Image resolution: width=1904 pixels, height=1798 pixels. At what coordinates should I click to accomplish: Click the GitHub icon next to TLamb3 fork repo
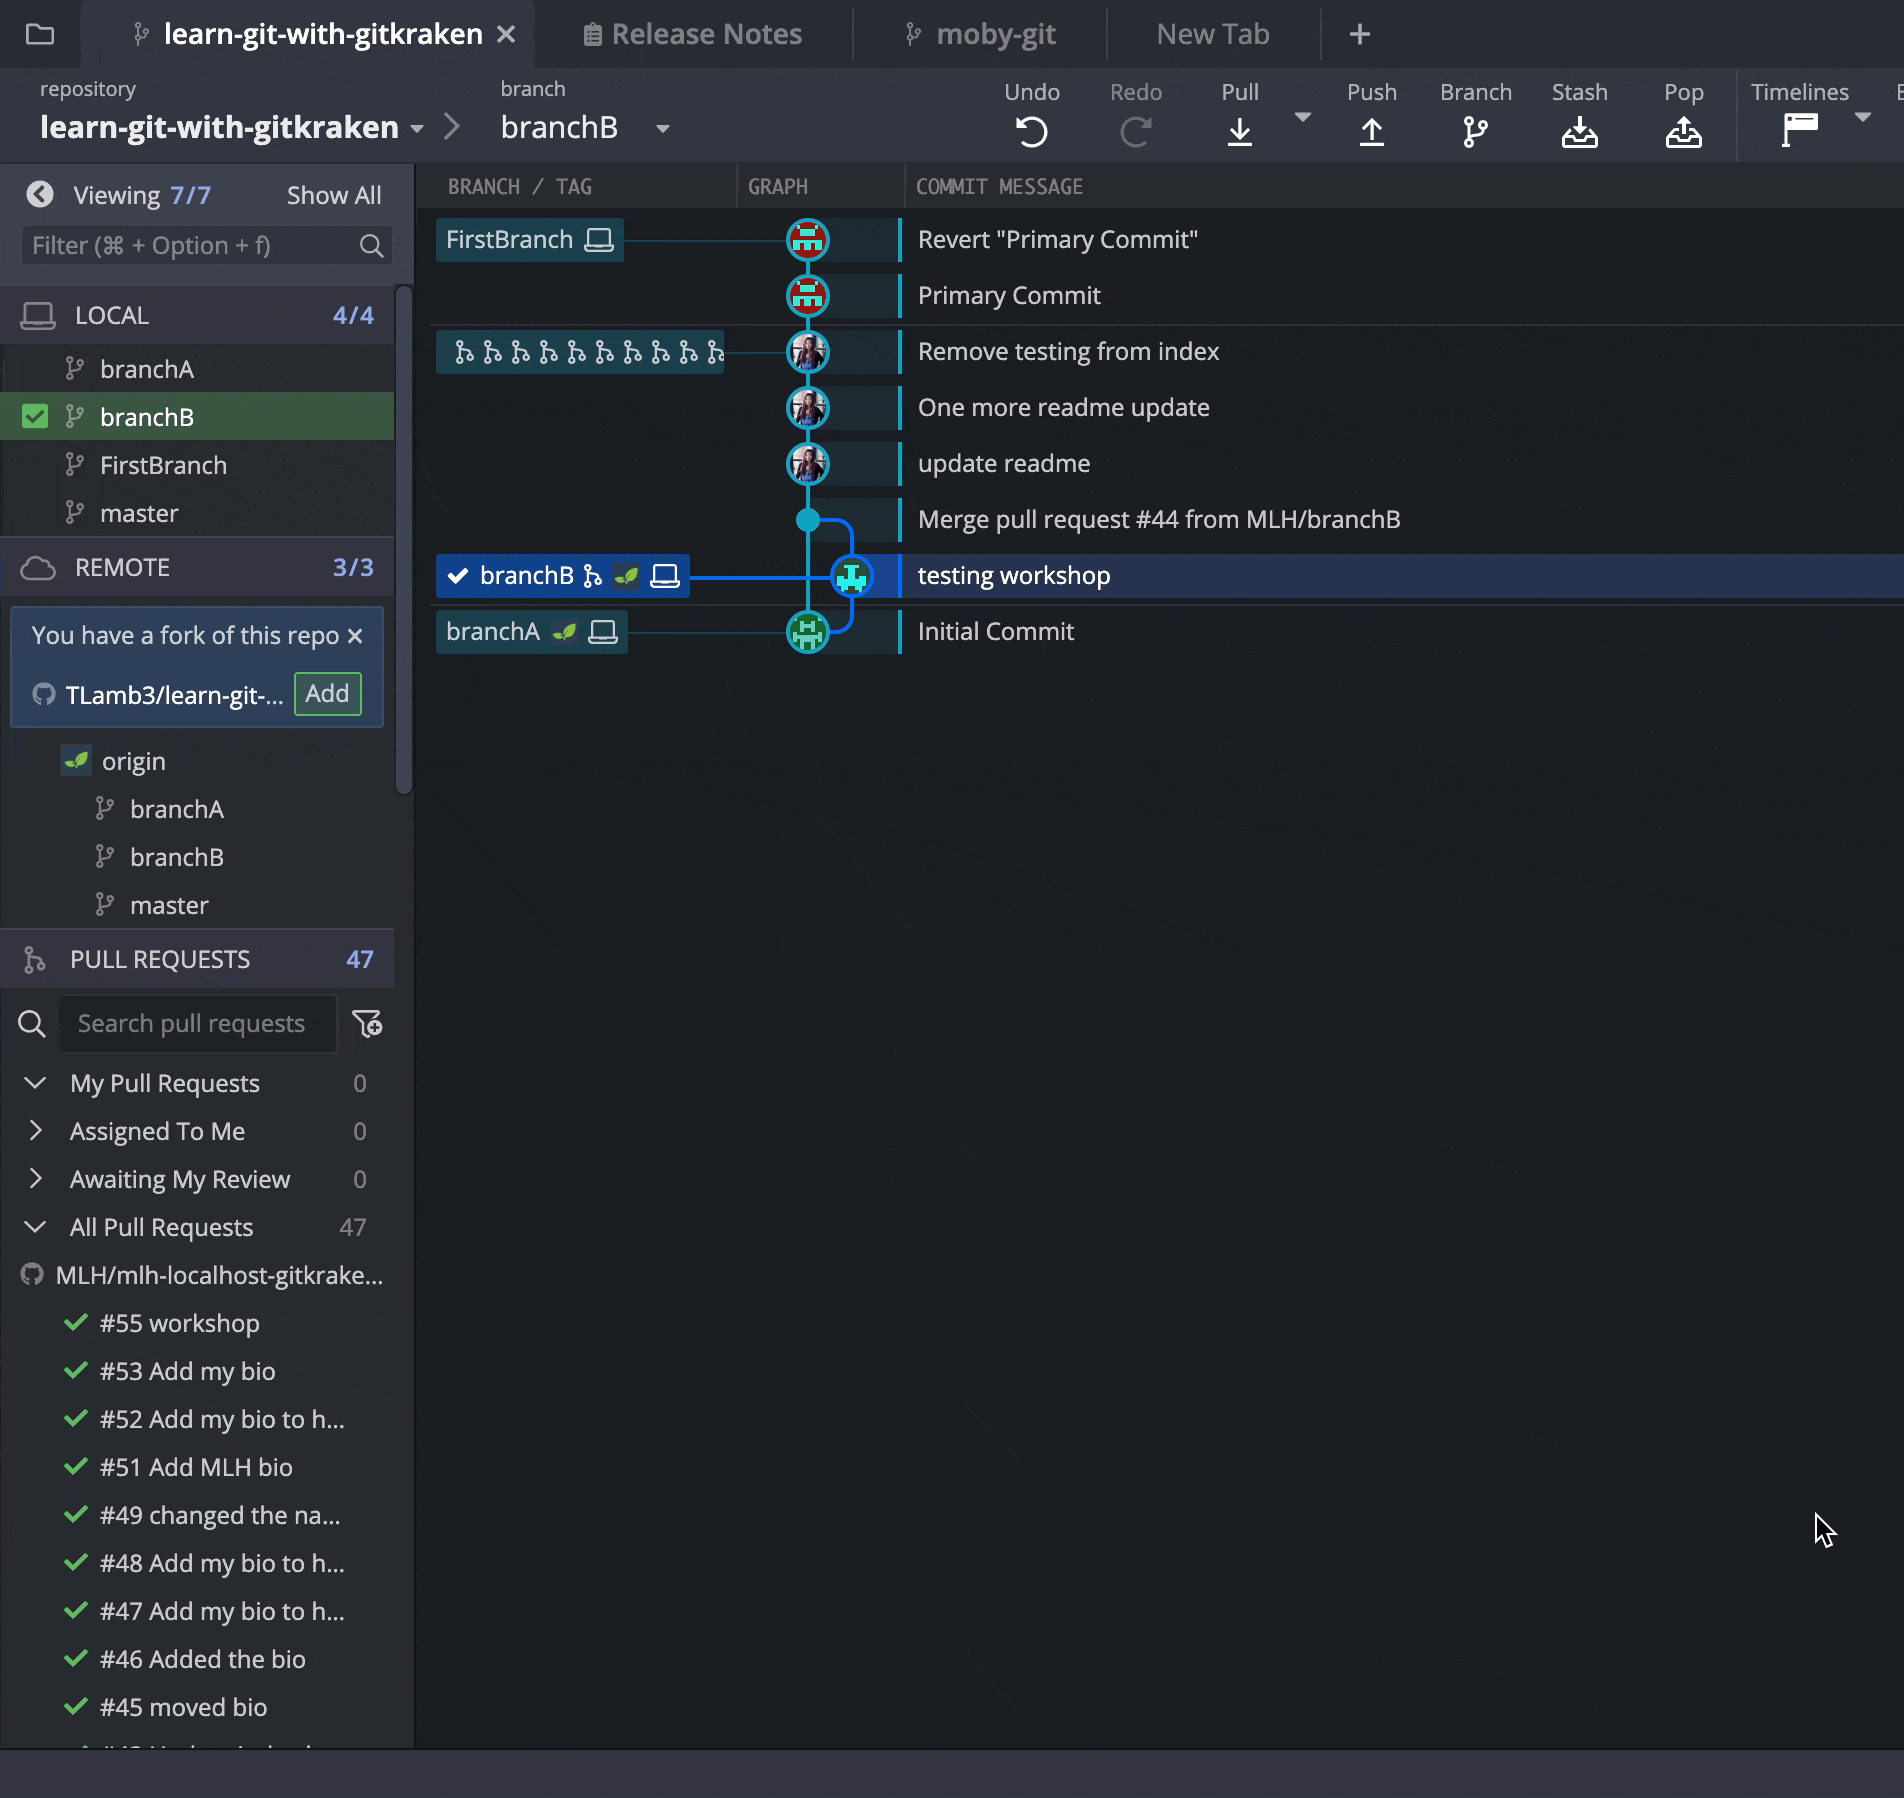point(43,694)
